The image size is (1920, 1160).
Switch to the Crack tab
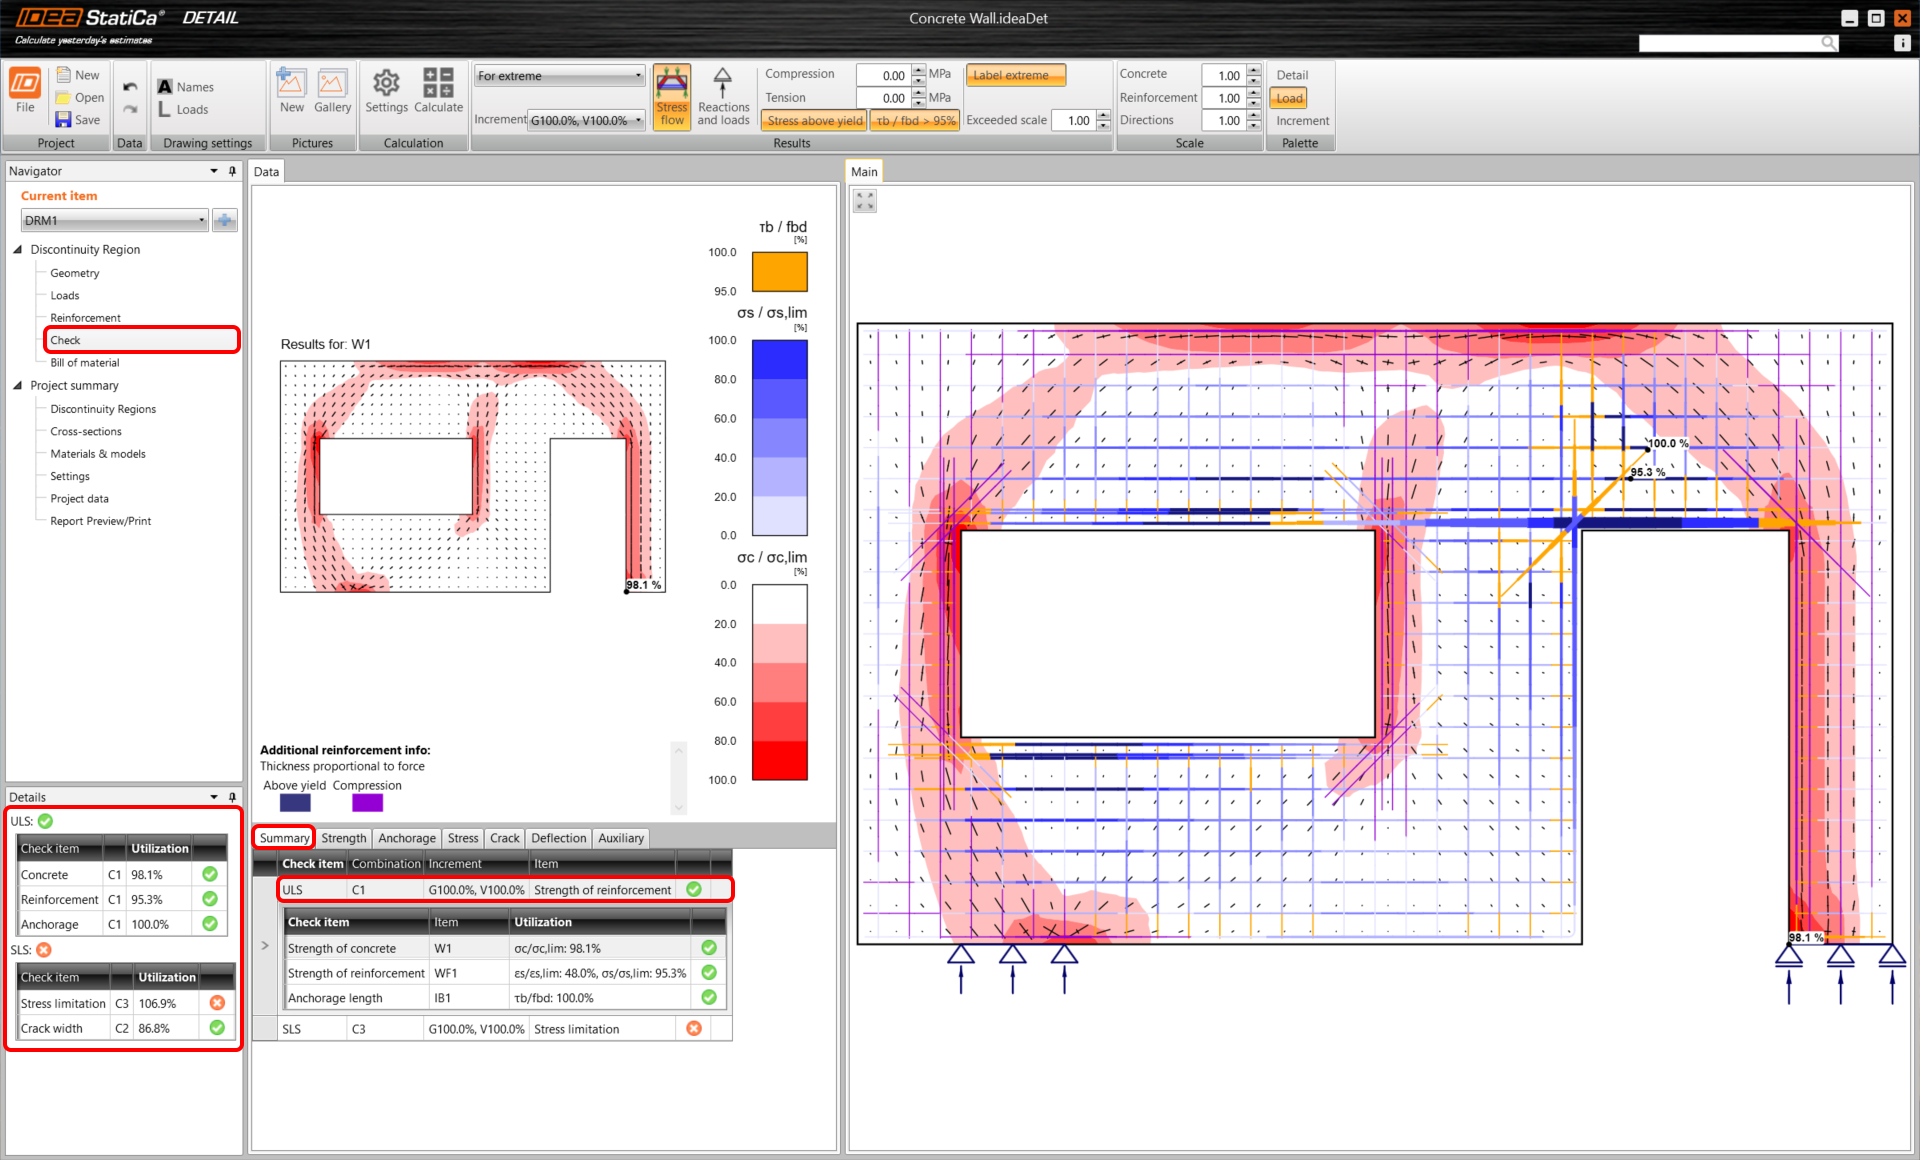coord(504,838)
